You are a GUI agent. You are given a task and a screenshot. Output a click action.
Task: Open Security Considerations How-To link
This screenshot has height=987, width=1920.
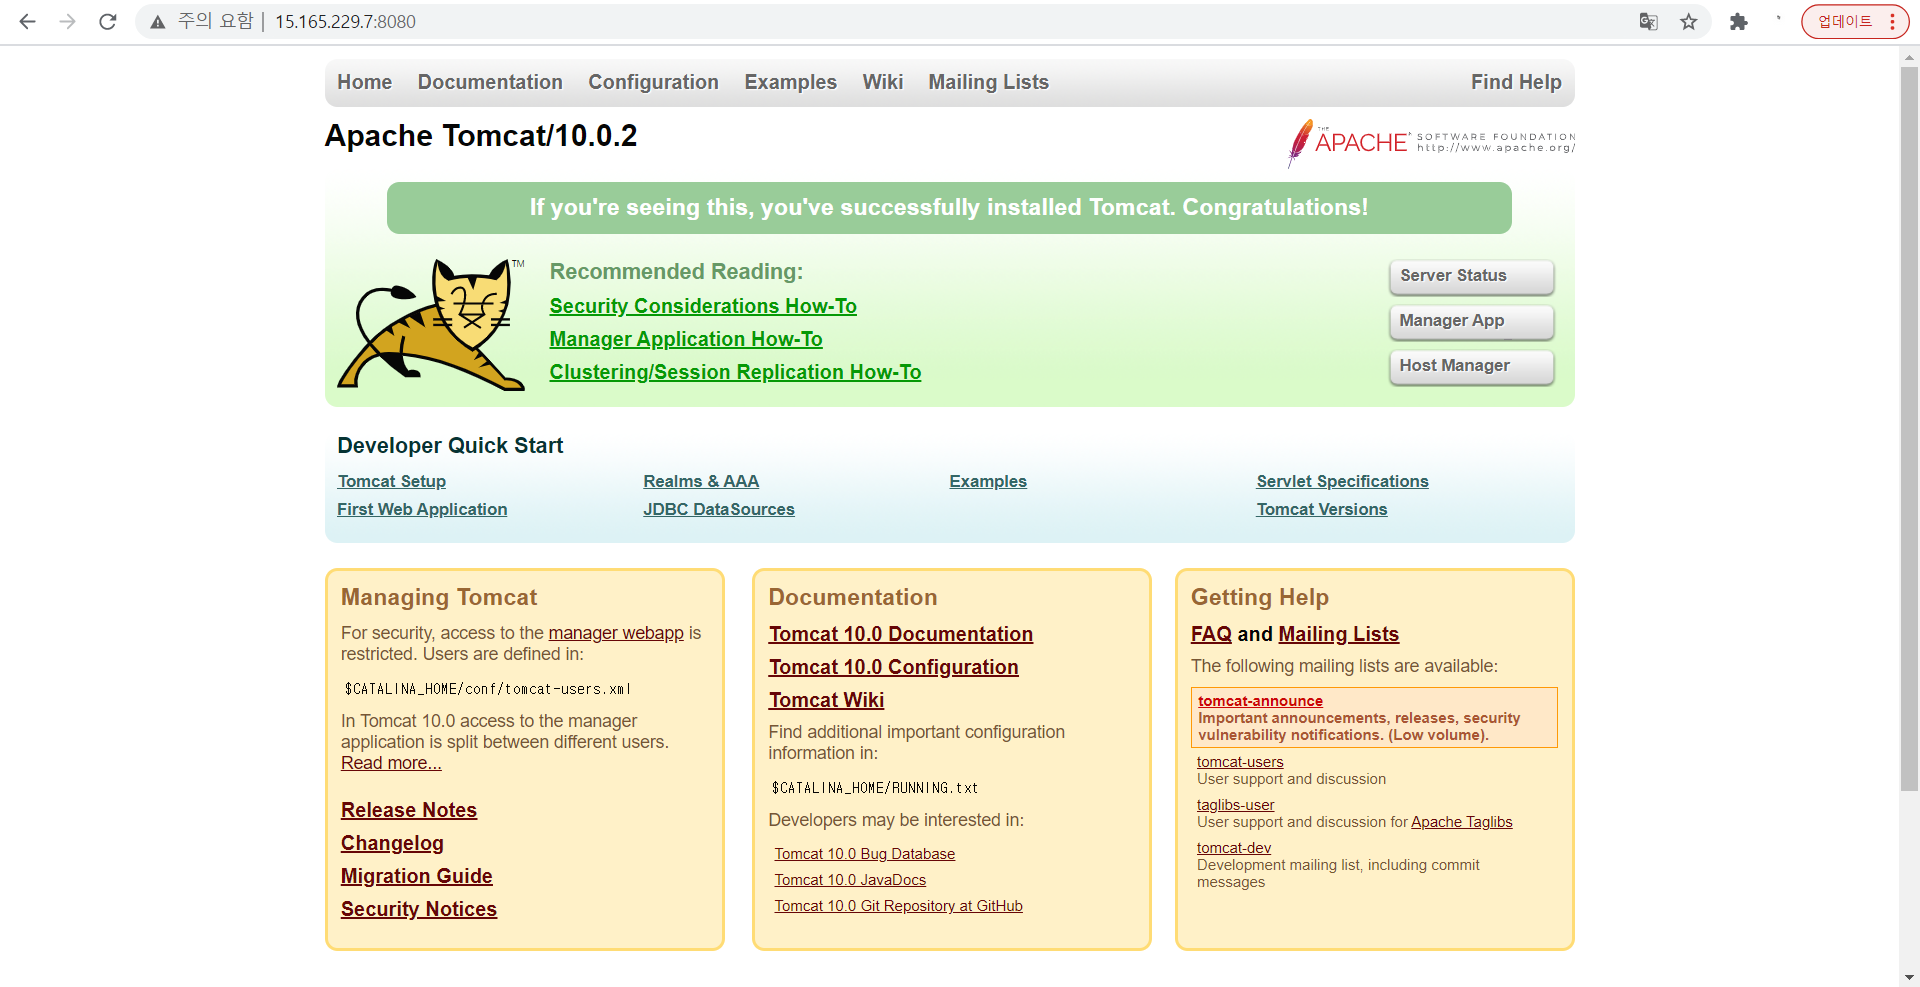[x=703, y=306]
